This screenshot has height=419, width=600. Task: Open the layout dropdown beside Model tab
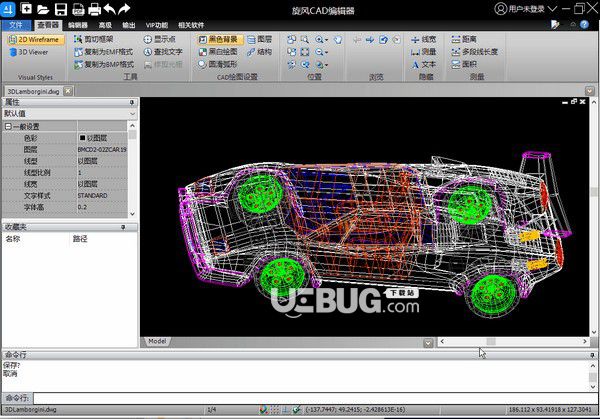click(x=429, y=343)
